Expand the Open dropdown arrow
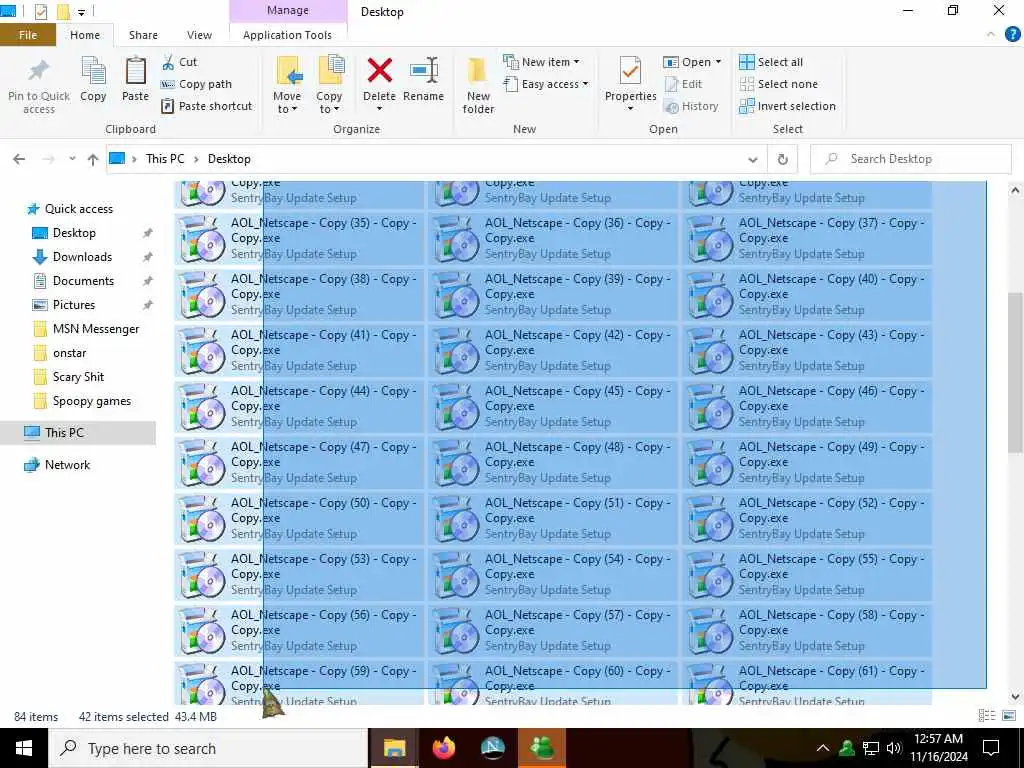 (718, 62)
